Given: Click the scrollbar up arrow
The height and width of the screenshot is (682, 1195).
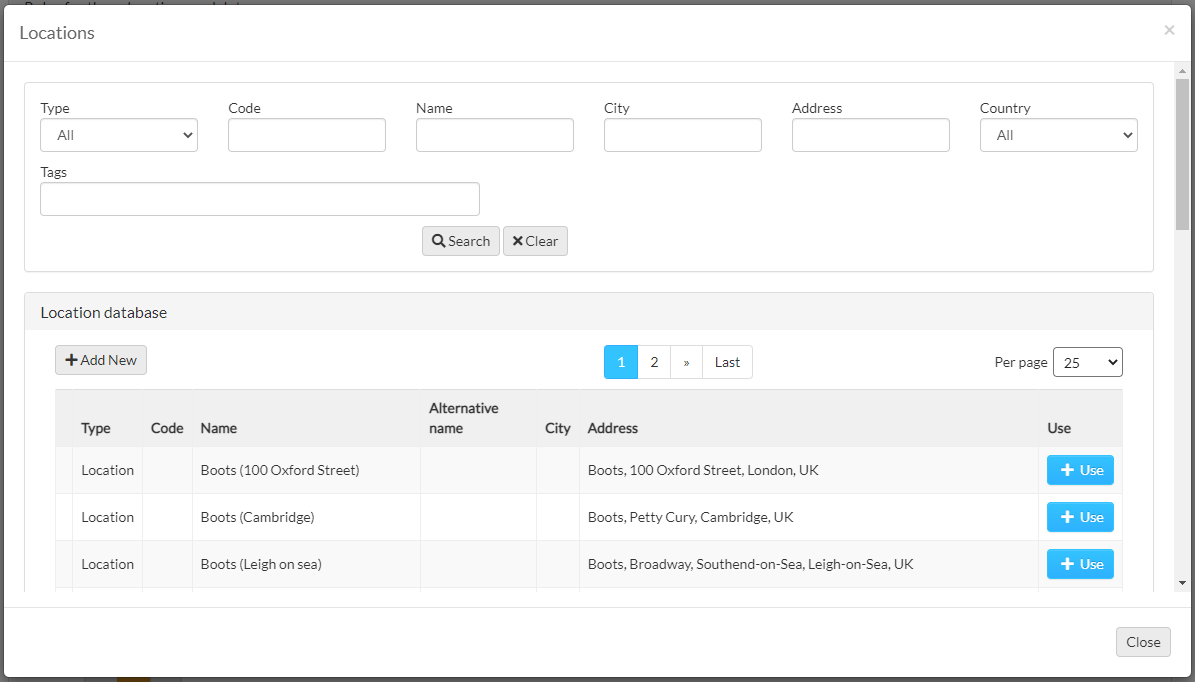Looking at the screenshot, I should [1182, 71].
